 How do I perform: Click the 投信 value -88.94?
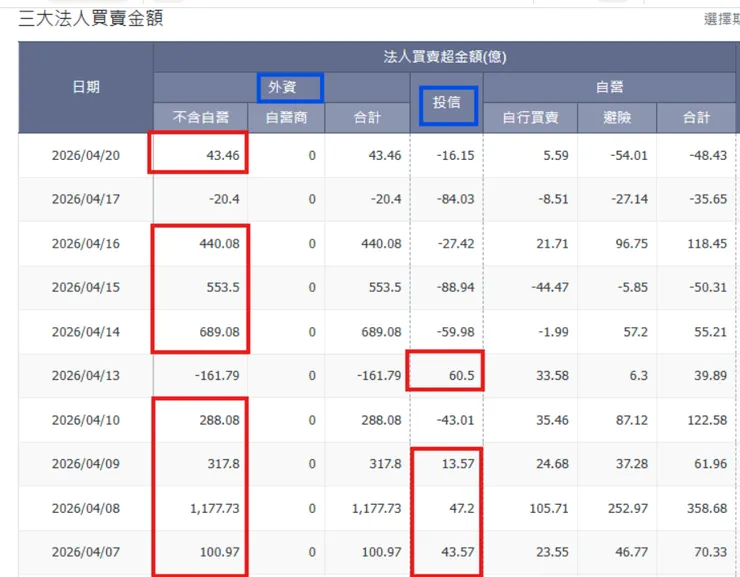pyautogui.click(x=455, y=287)
